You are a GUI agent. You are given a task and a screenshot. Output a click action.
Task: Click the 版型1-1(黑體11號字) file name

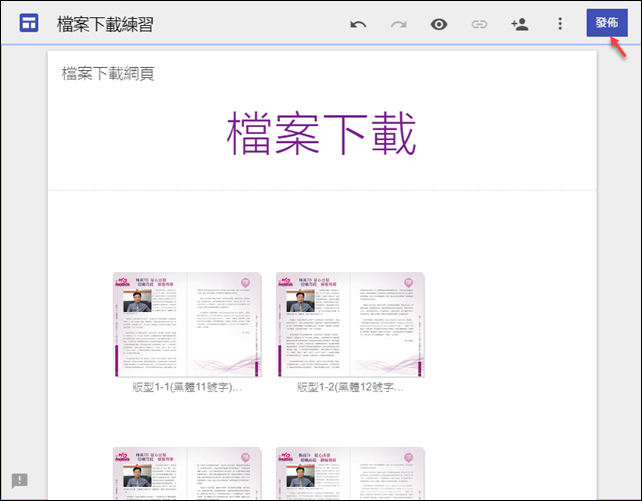click(187, 387)
